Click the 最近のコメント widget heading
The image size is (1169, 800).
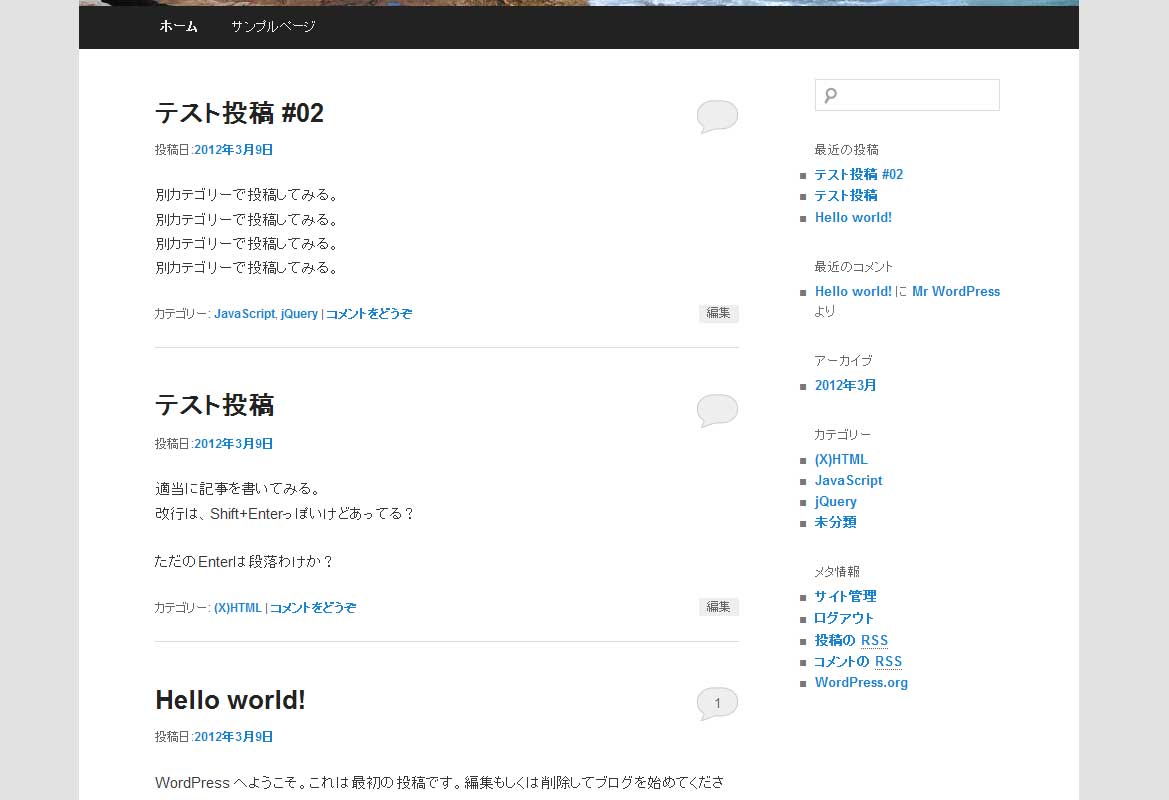click(854, 267)
